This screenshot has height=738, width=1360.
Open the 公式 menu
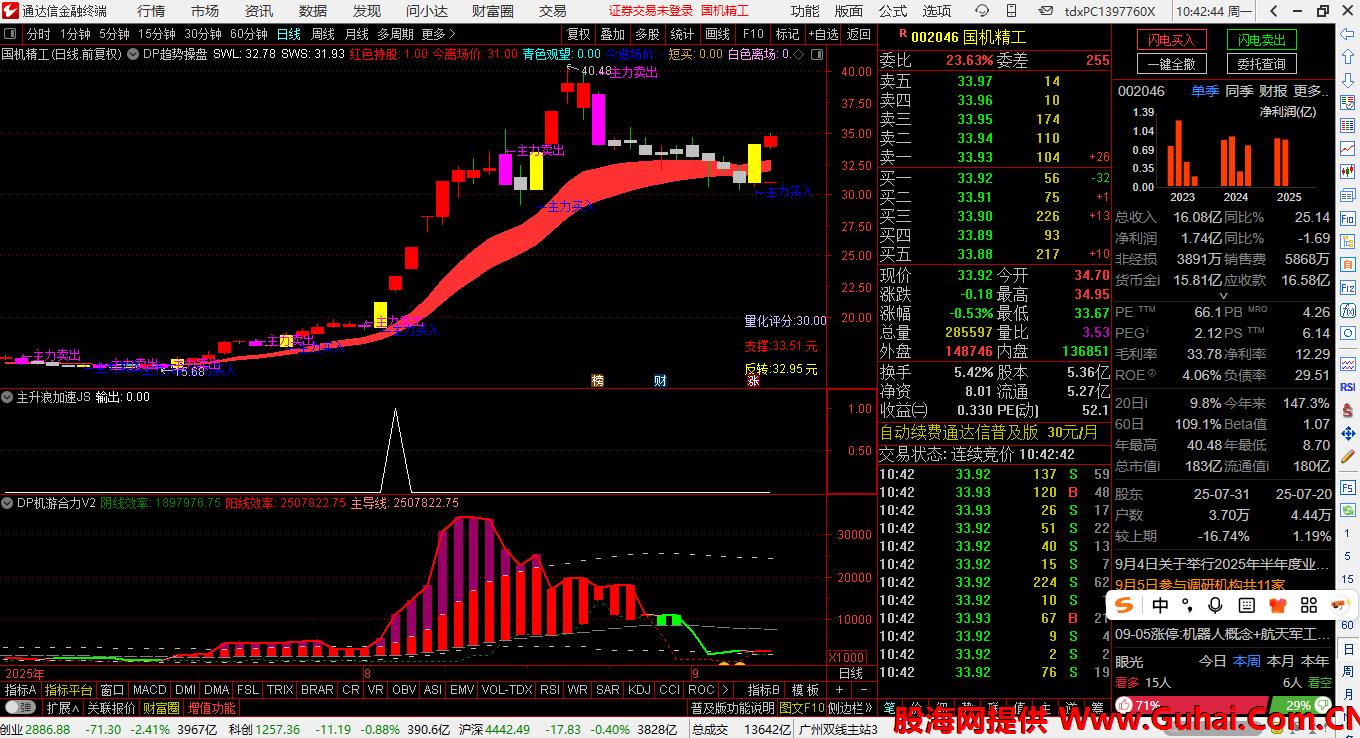[892, 11]
